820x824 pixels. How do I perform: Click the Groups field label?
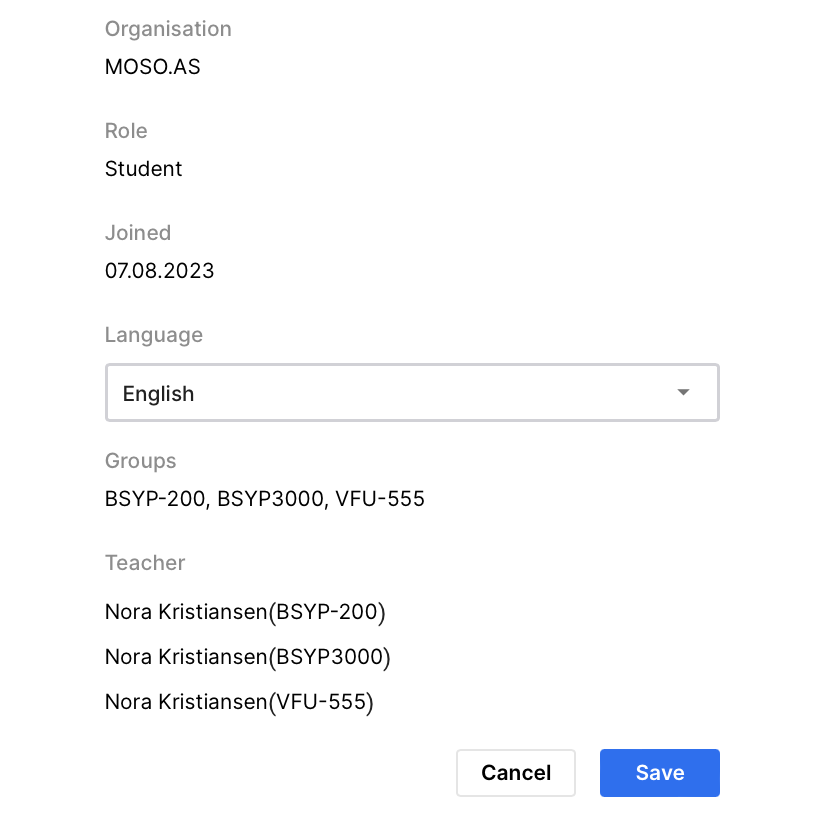141,461
